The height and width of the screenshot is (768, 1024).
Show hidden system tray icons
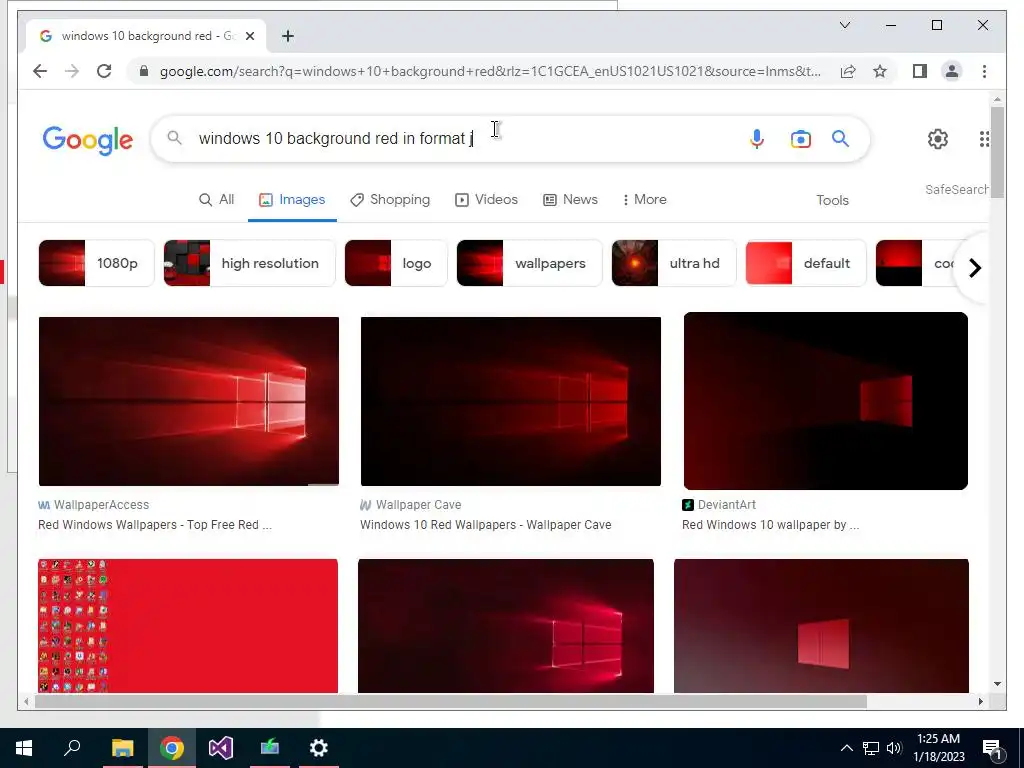click(x=846, y=748)
